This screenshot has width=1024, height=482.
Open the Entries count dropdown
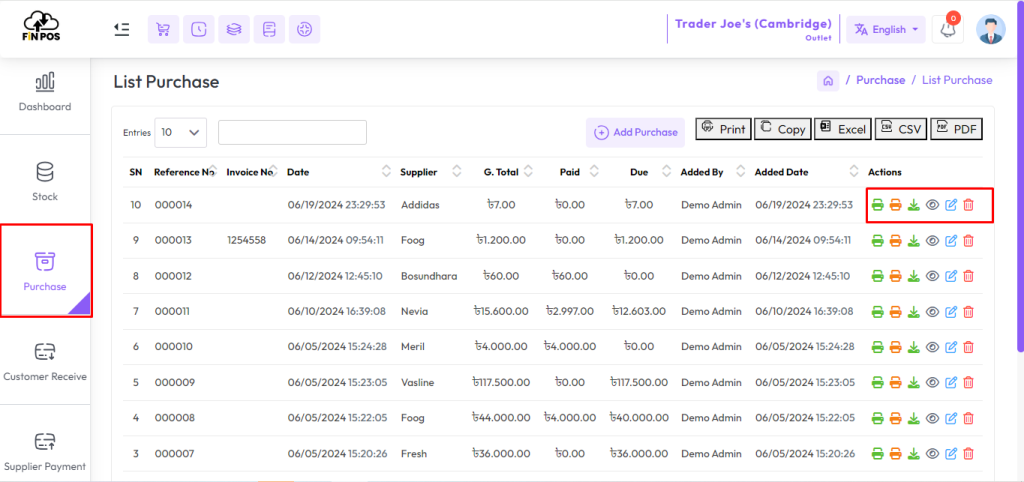tap(180, 132)
